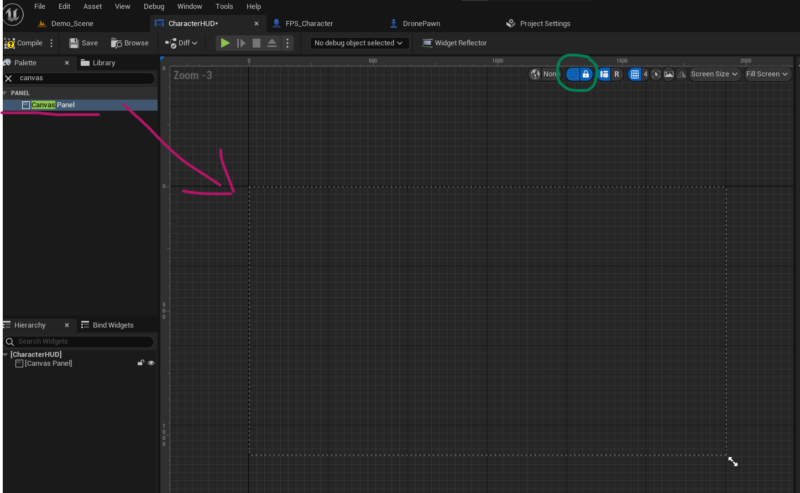This screenshot has height=493, width=800.
Task: Click the preview background image icon
Action: point(669,75)
